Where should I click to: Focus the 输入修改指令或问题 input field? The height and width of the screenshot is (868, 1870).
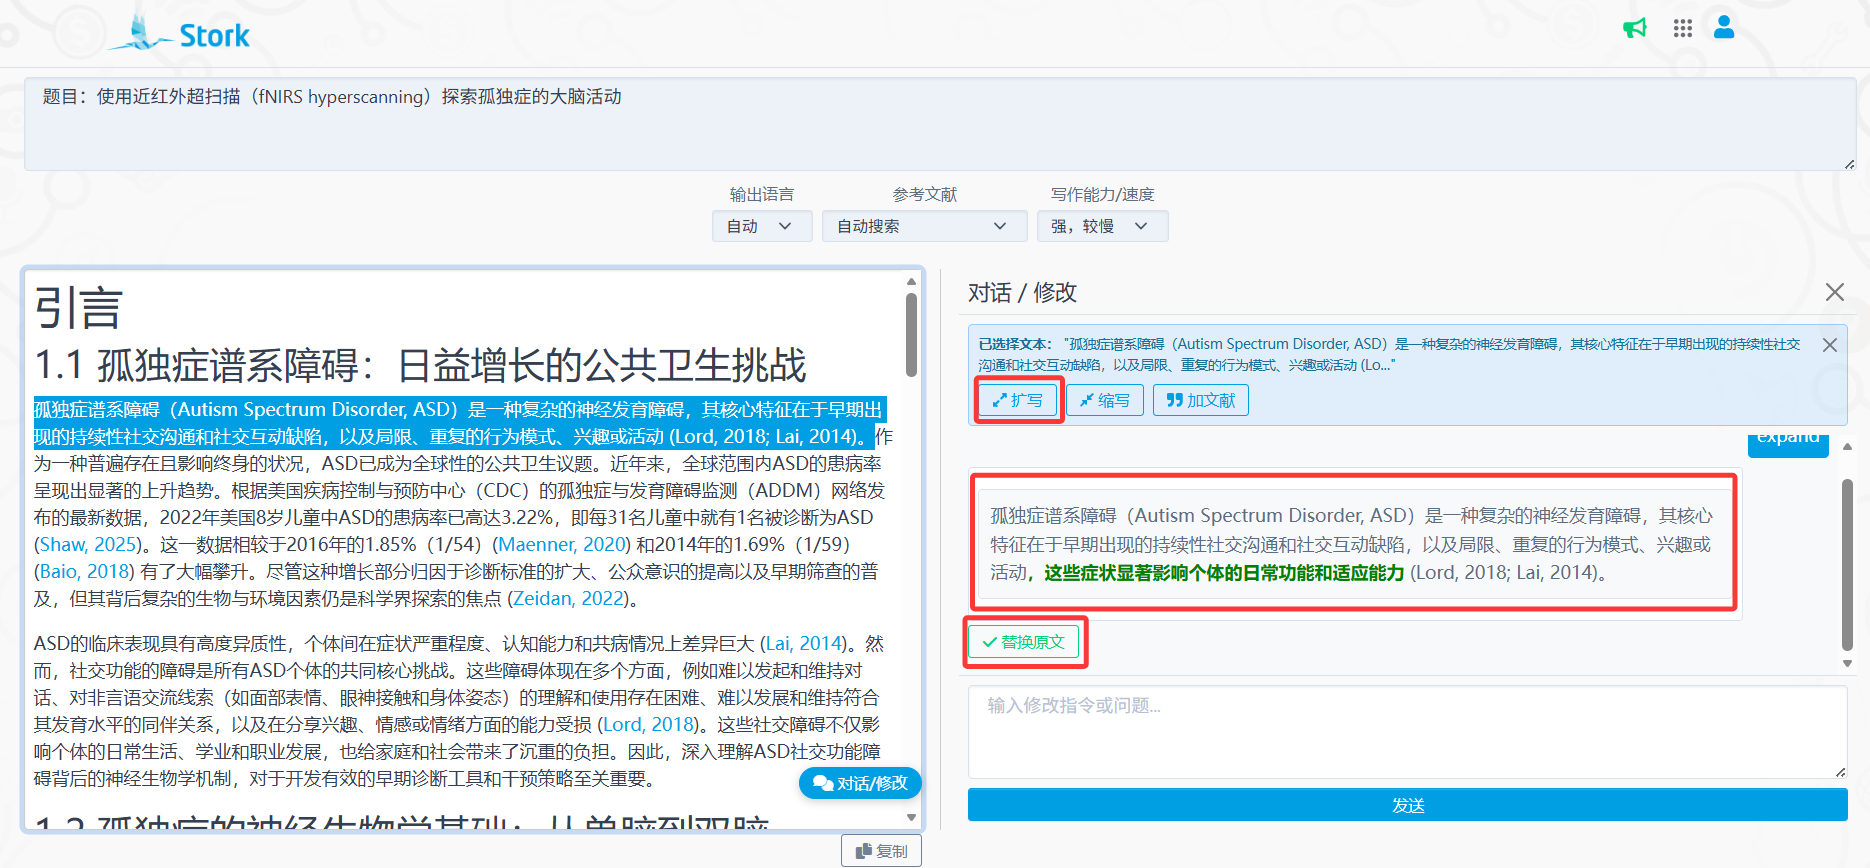[x=1407, y=731]
